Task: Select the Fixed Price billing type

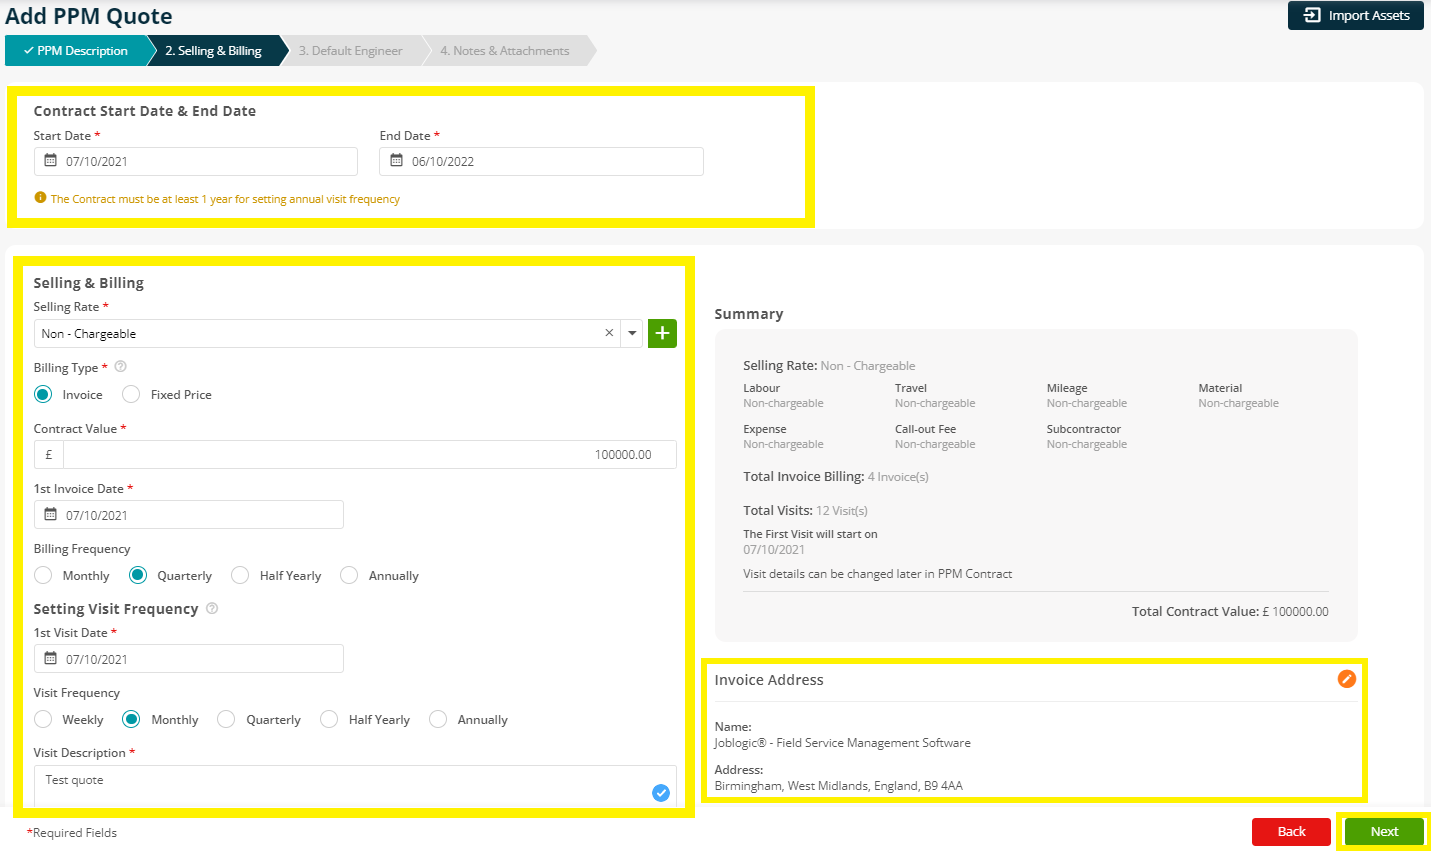Action: [131, 394]
